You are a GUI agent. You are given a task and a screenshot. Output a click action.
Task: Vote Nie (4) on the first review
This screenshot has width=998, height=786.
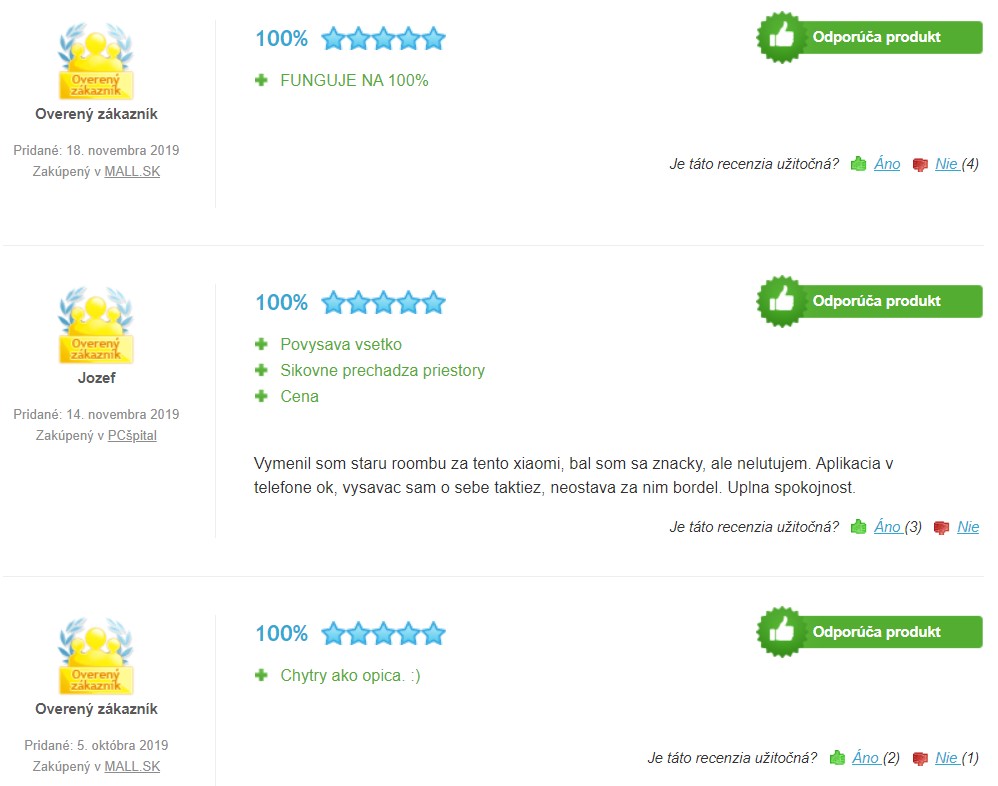coord(957,164)
